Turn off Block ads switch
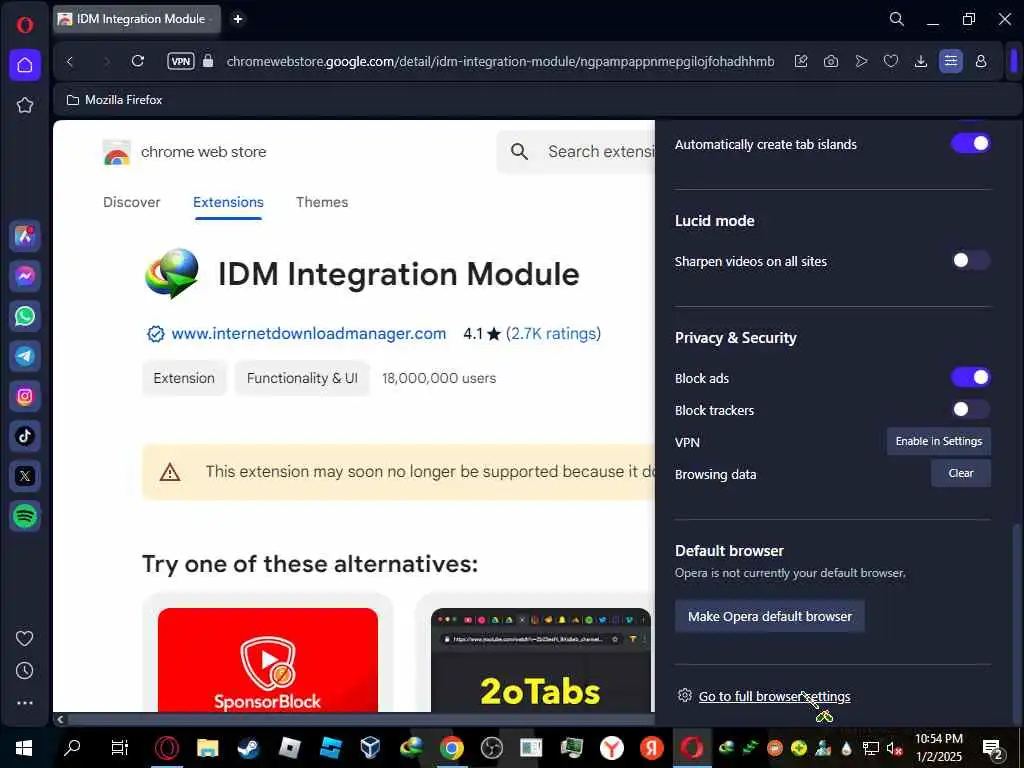 [970, 377]
